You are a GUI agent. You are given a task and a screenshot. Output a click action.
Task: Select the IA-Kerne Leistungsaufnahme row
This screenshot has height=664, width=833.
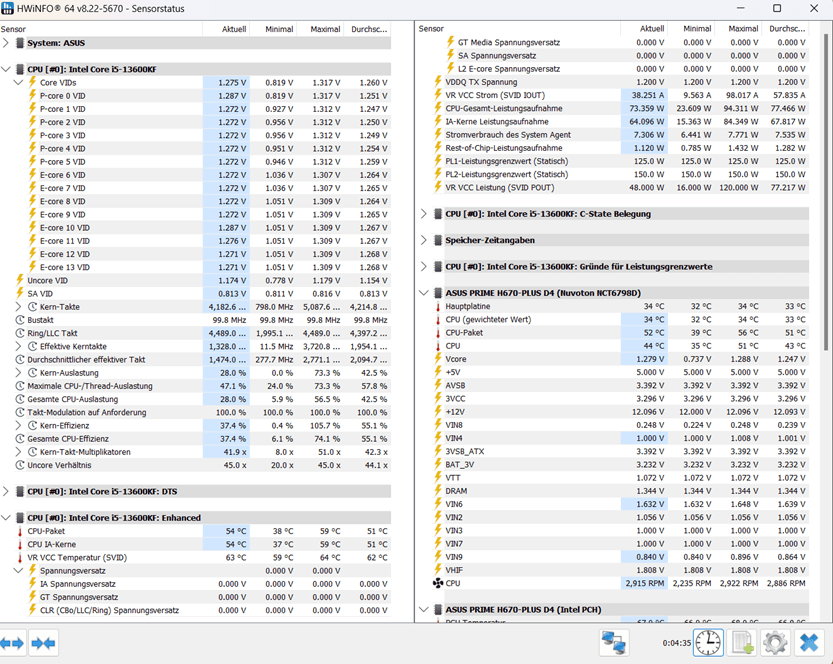(x=613, y=122)
